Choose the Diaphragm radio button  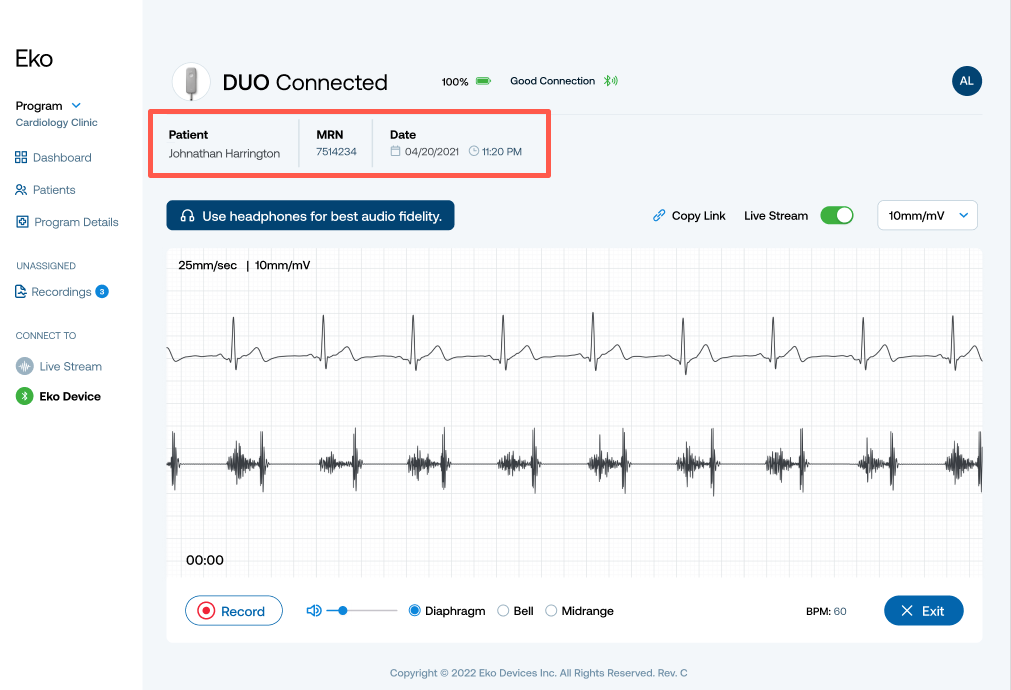415,611
